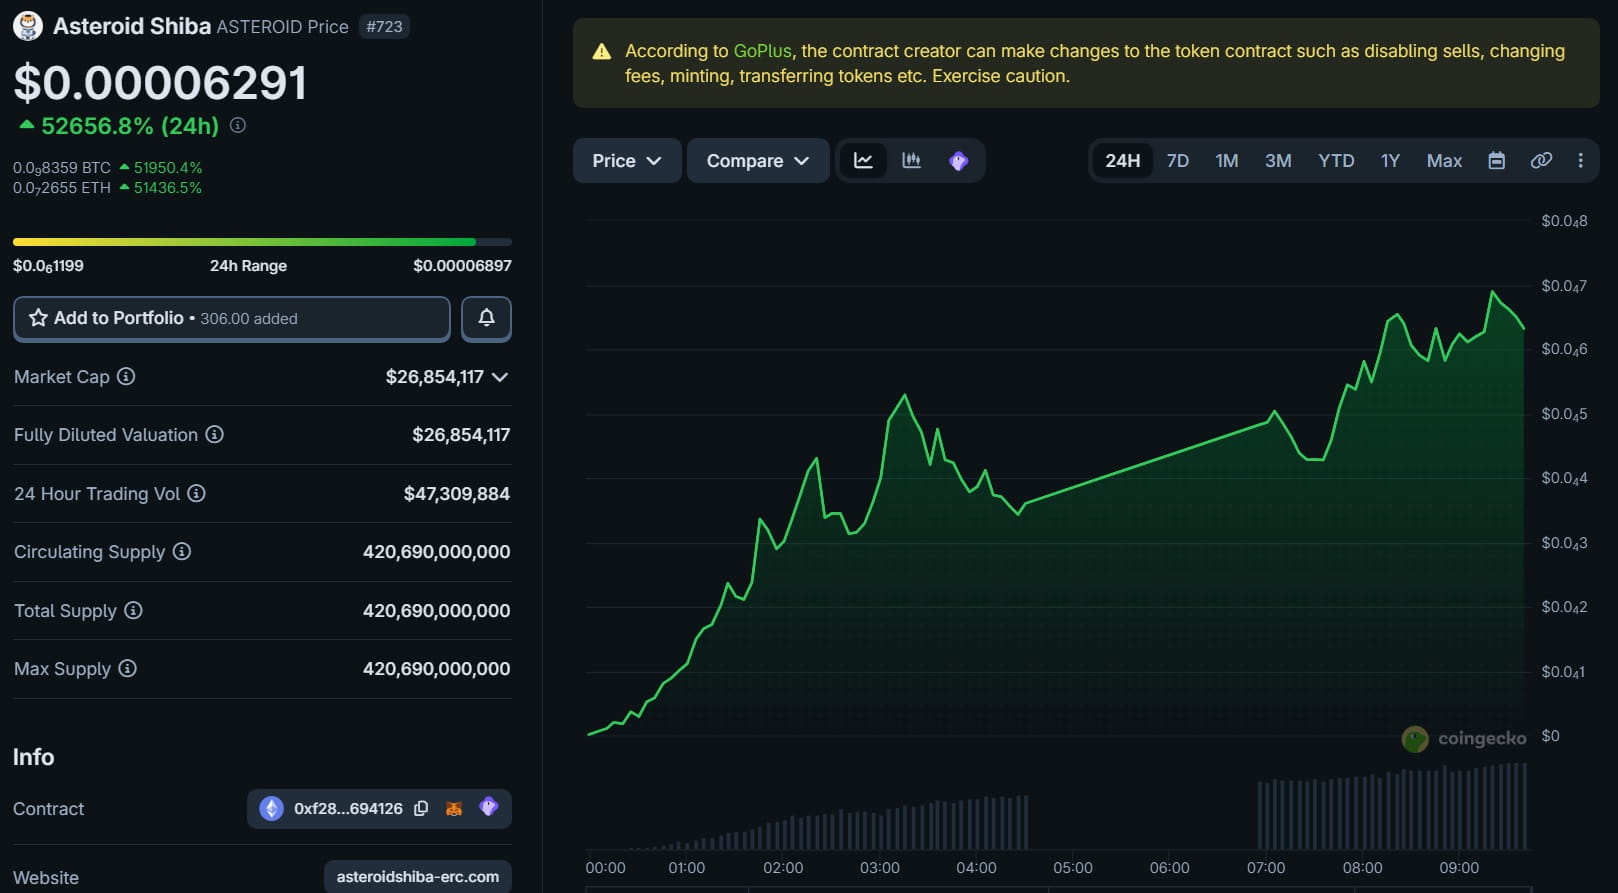Click the Circulating Supply info icon
This screenshot has height=893, width=1618.
(182, 552)
